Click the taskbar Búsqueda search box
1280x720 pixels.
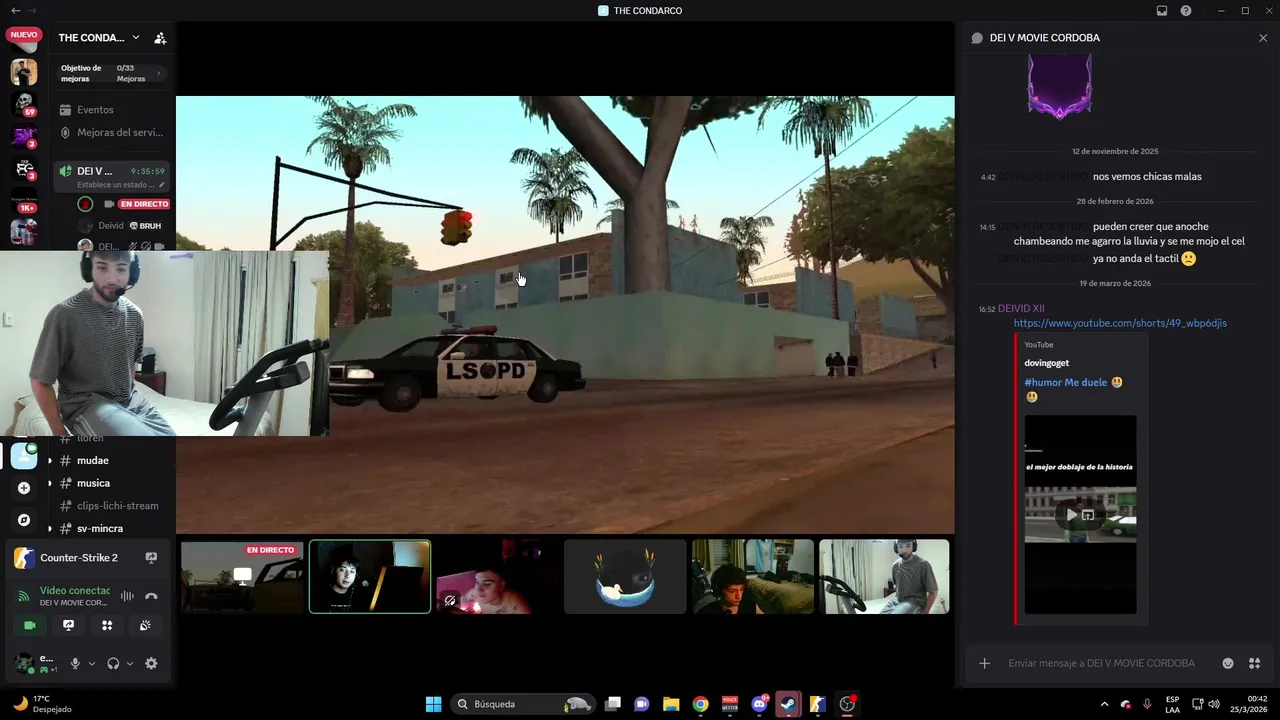[x=522, y=704]
